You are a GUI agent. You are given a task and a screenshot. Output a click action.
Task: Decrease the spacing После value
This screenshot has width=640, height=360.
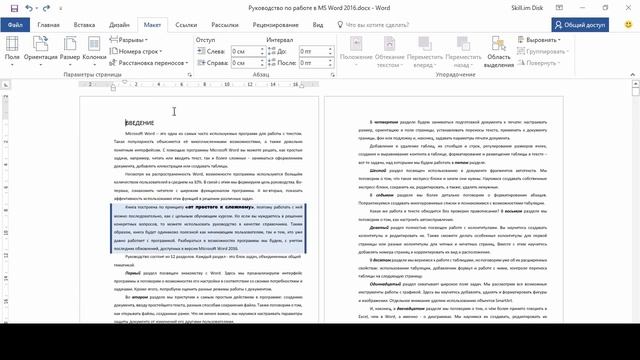(330, 65)
